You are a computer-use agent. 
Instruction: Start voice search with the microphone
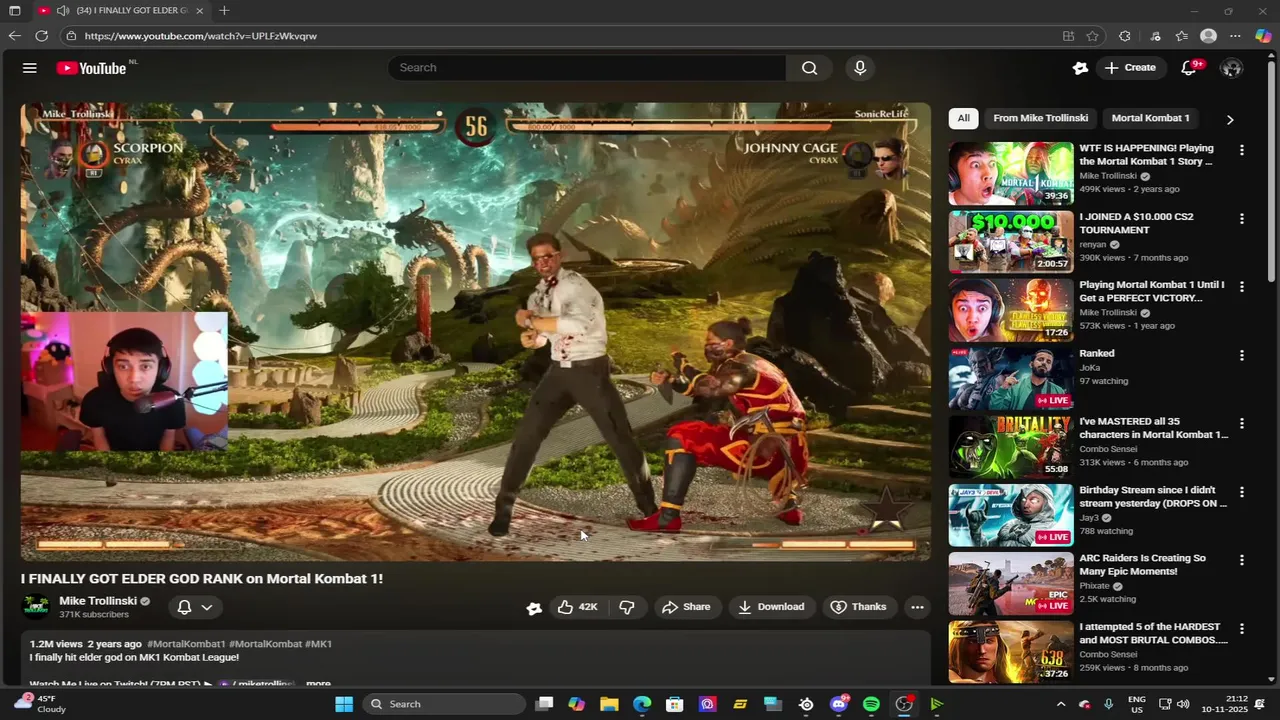pyautogui.click(x=860, y=68)
